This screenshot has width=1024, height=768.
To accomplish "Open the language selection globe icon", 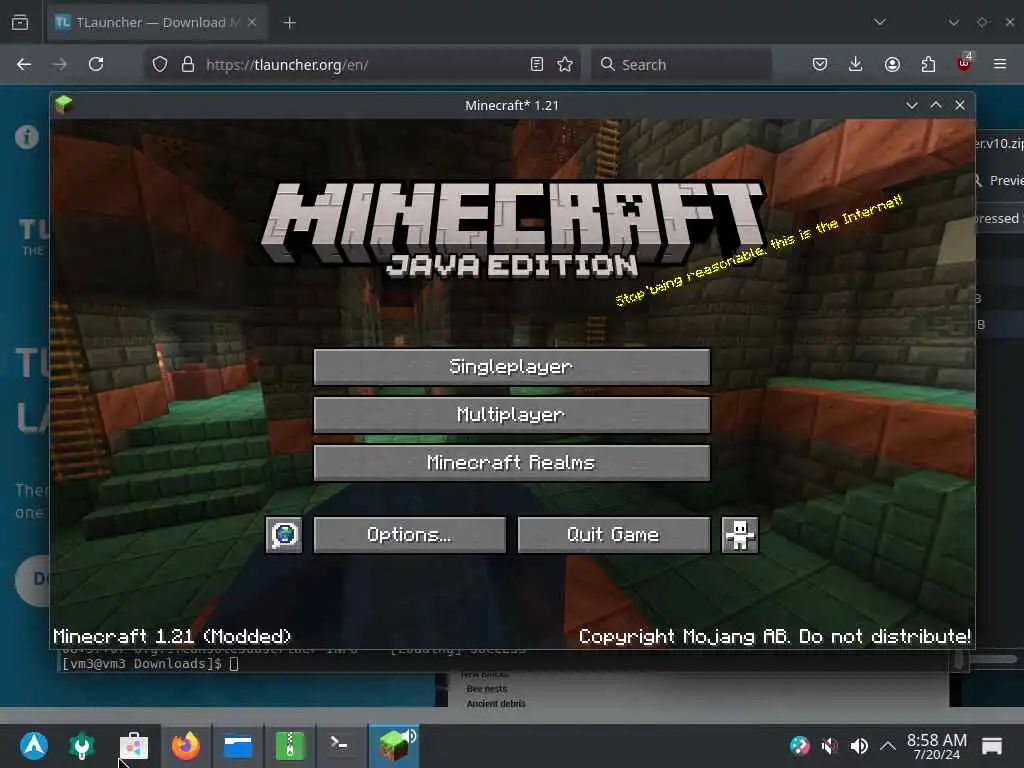I will 283,535.
